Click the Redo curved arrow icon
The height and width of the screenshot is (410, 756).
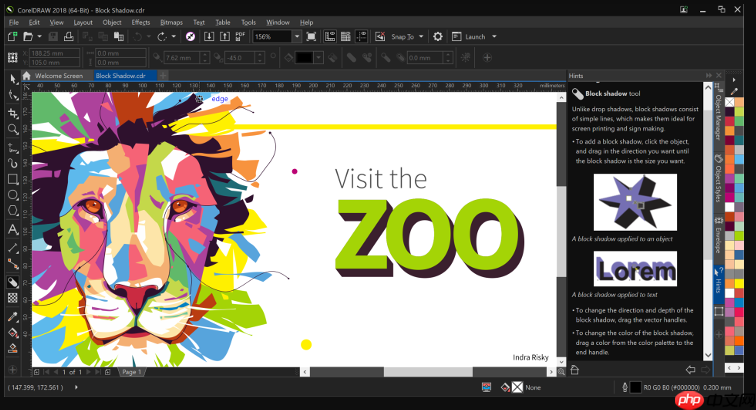[x=162, y=36]
